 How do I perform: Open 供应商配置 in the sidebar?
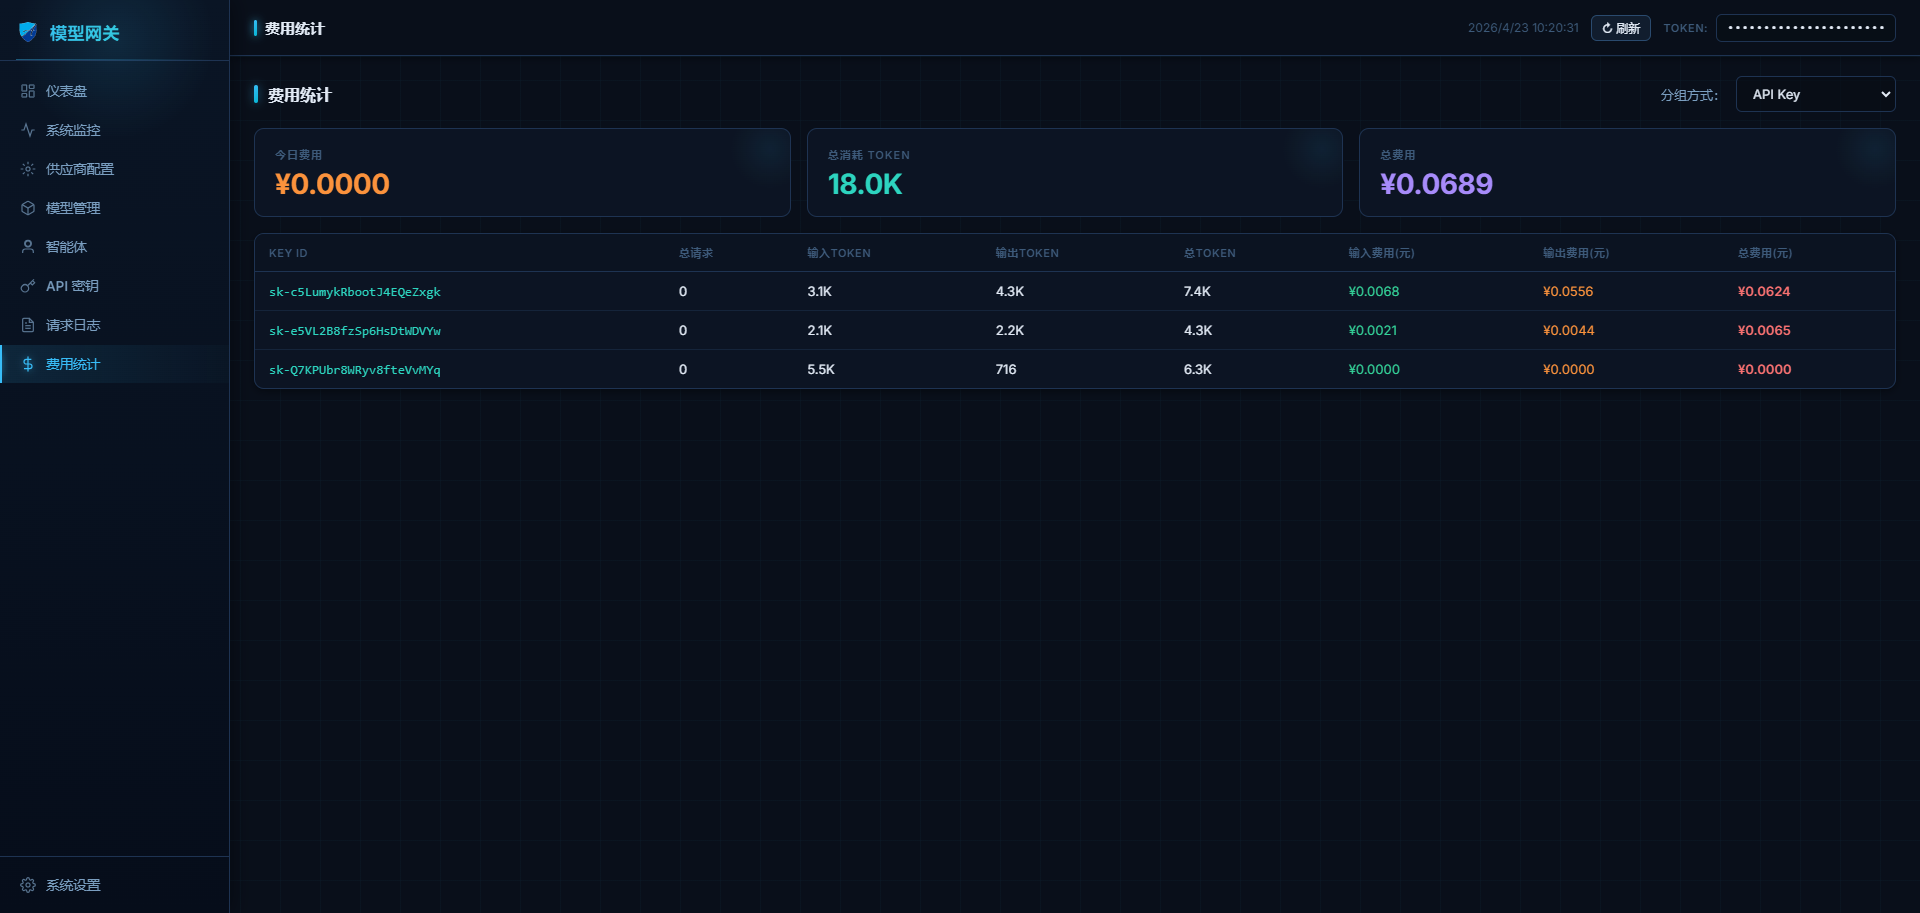[x=114, y=169]
